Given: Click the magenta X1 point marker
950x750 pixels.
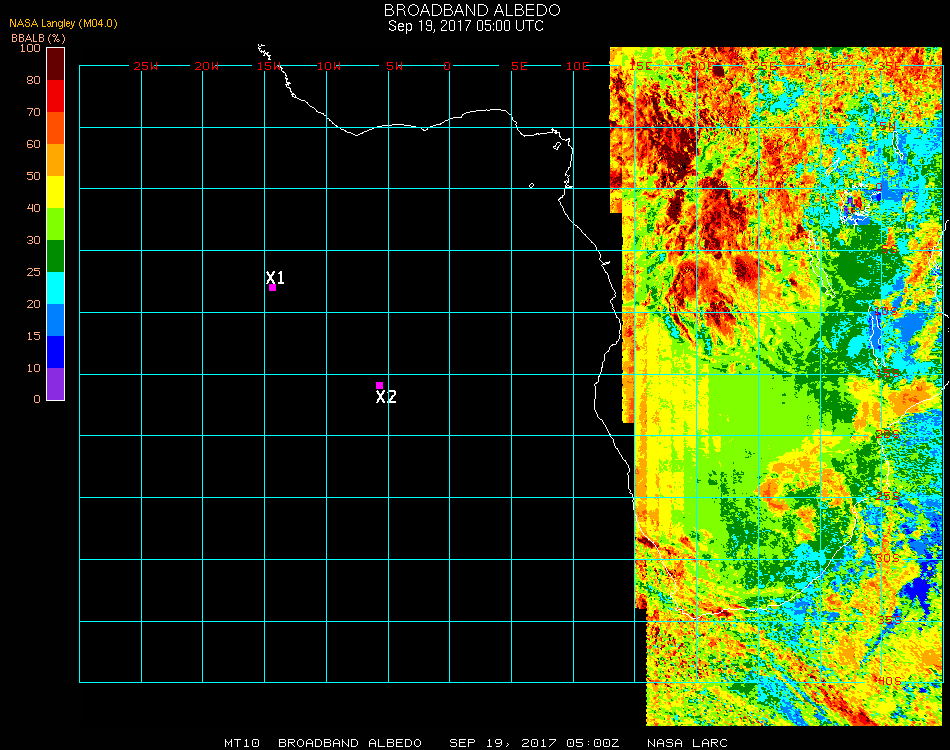Looking at the screenshot, I should (272, 287).
